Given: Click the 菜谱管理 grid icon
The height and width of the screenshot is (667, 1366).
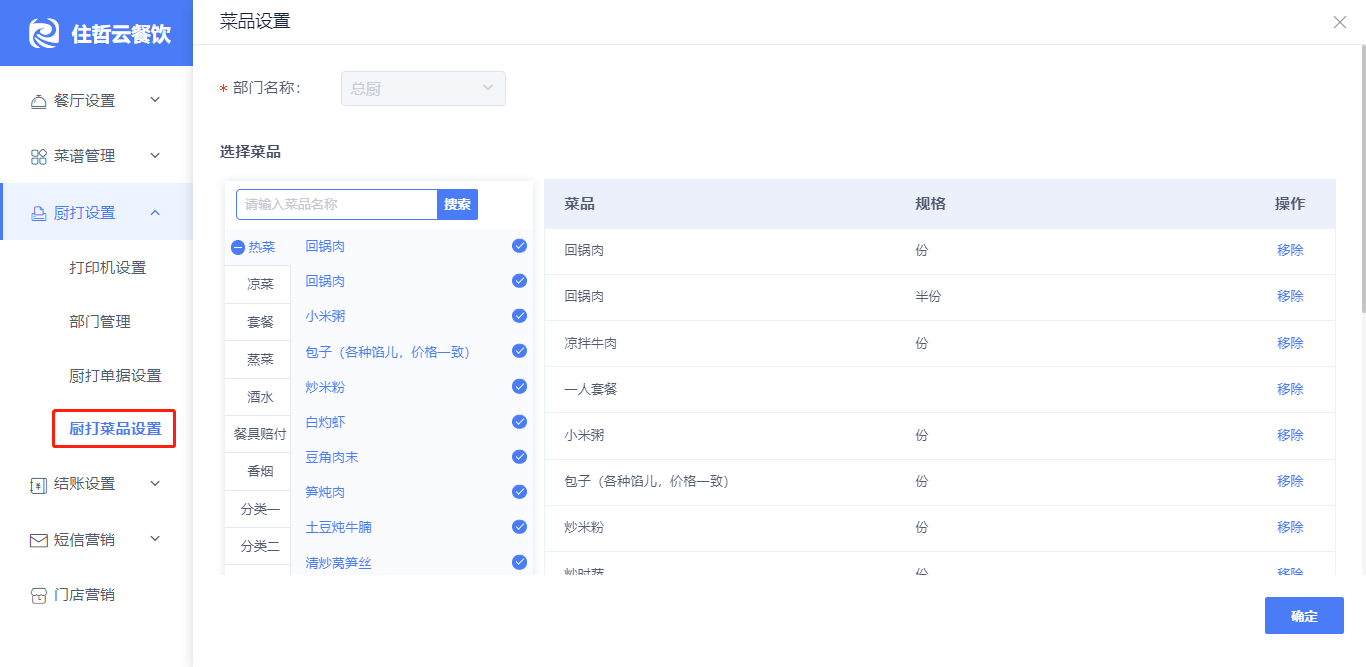Looking at the screenshot, I should point(39,157).
